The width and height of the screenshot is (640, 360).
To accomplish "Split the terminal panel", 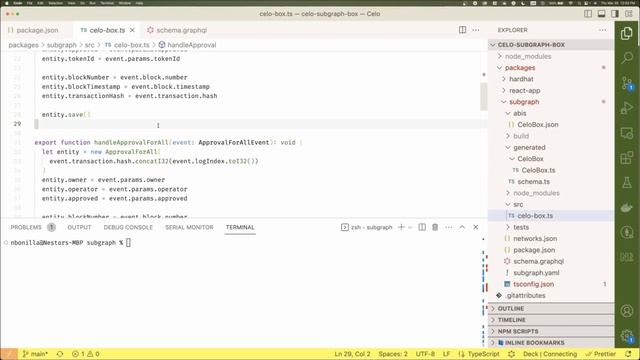I will (x=422, y=227).
